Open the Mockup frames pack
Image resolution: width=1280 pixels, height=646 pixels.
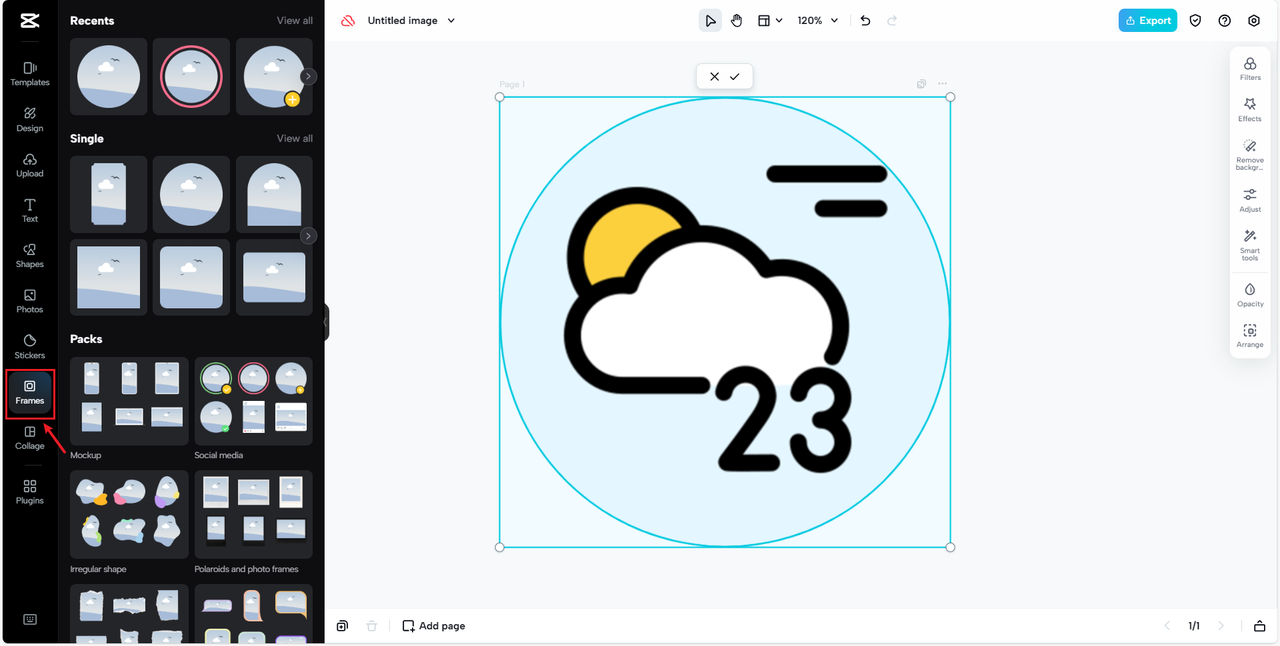tap(129, 401)
